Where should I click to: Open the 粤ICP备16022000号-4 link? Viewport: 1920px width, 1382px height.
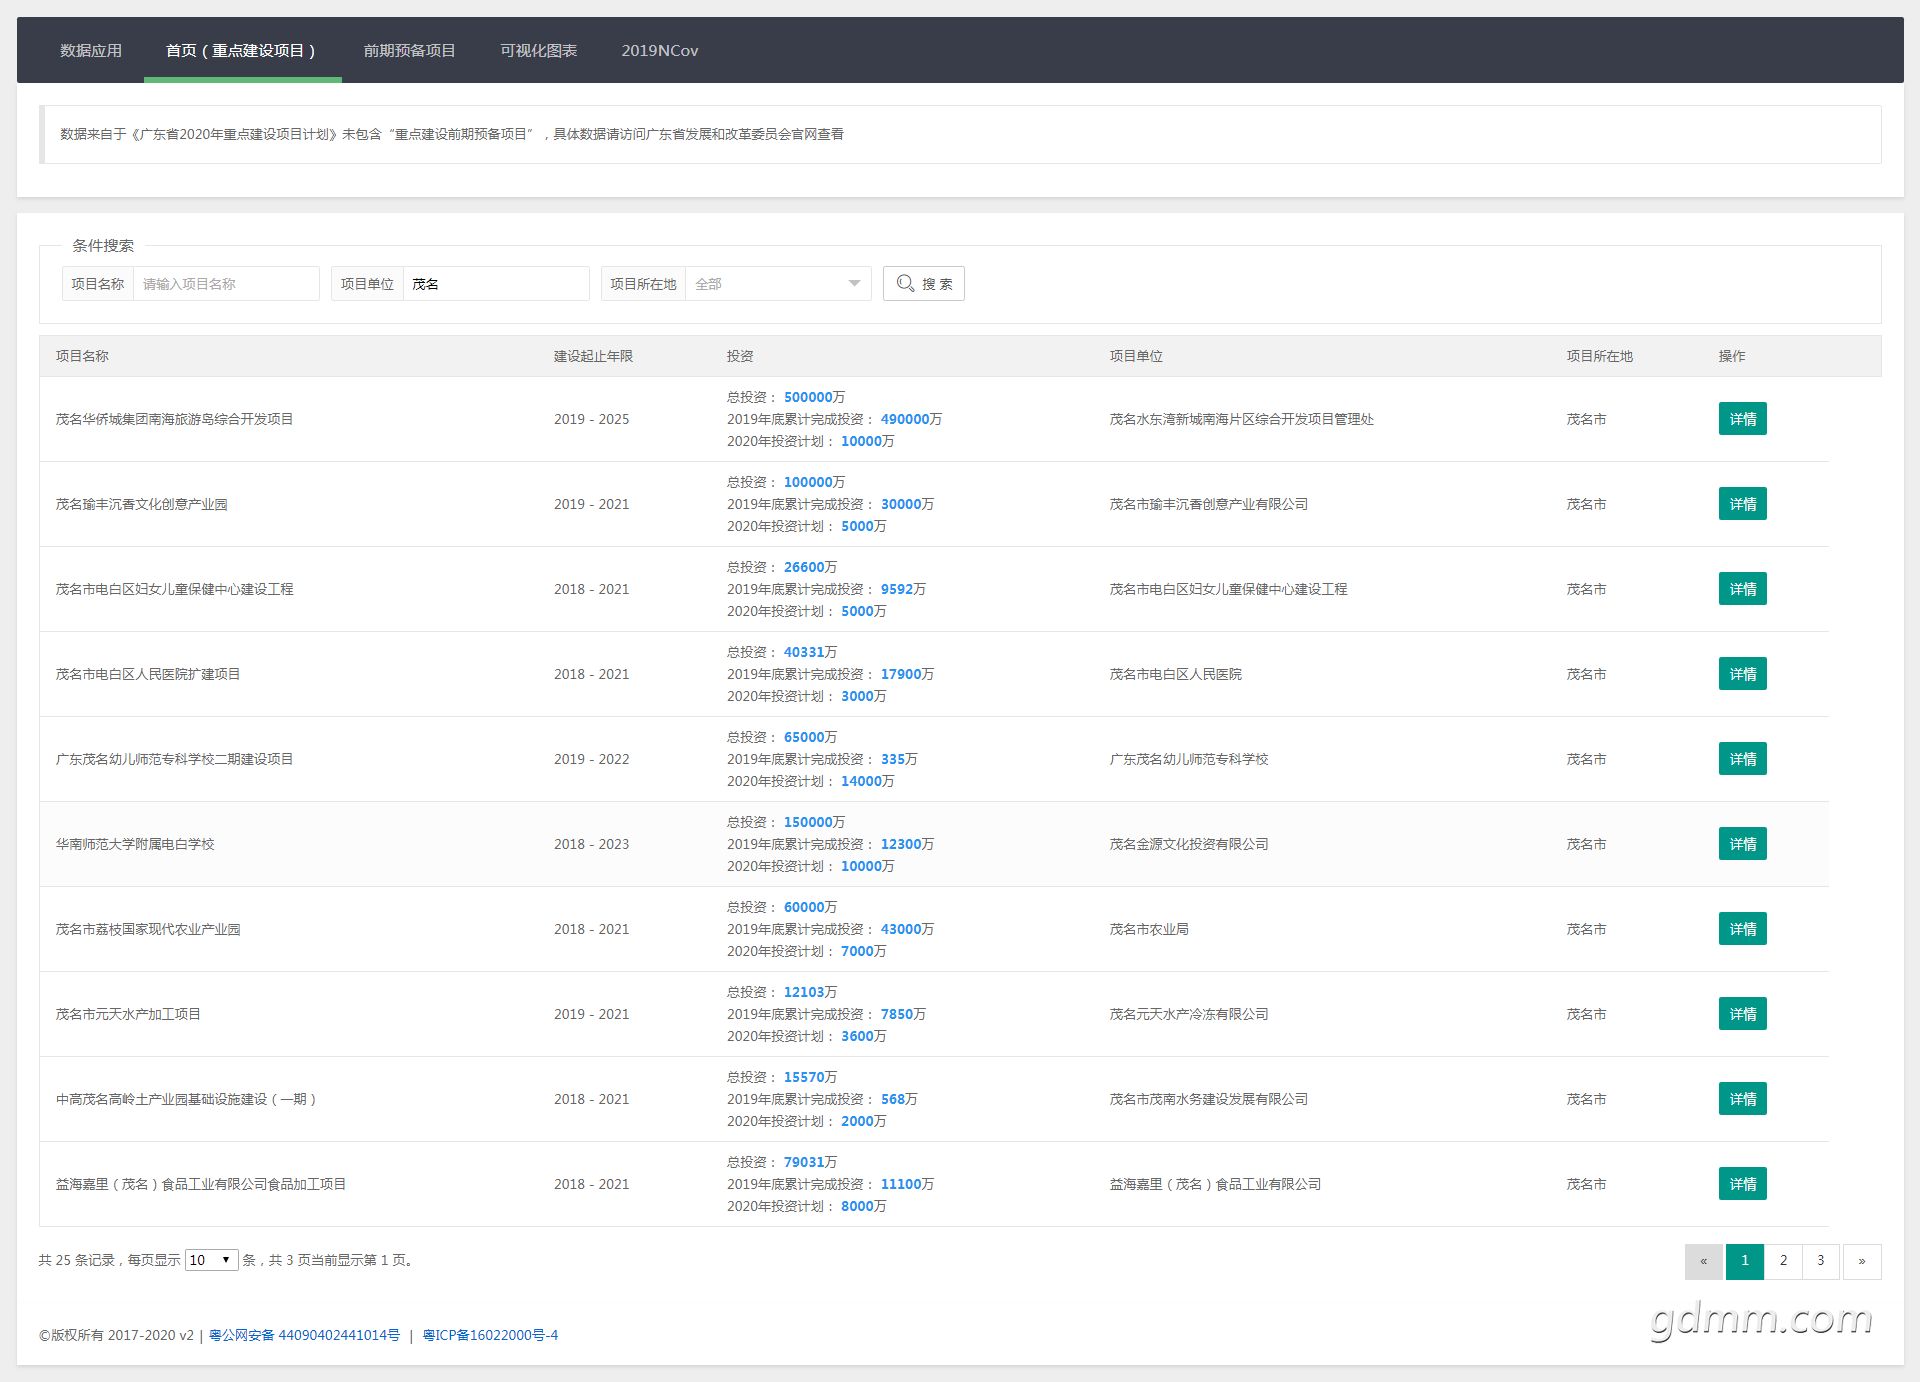490,1335
